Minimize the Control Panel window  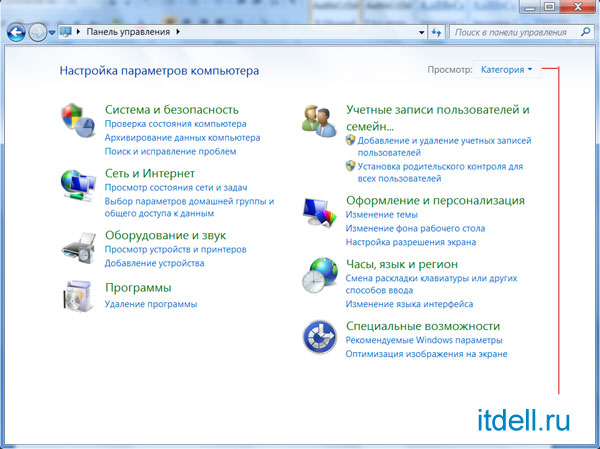point(530,7)
